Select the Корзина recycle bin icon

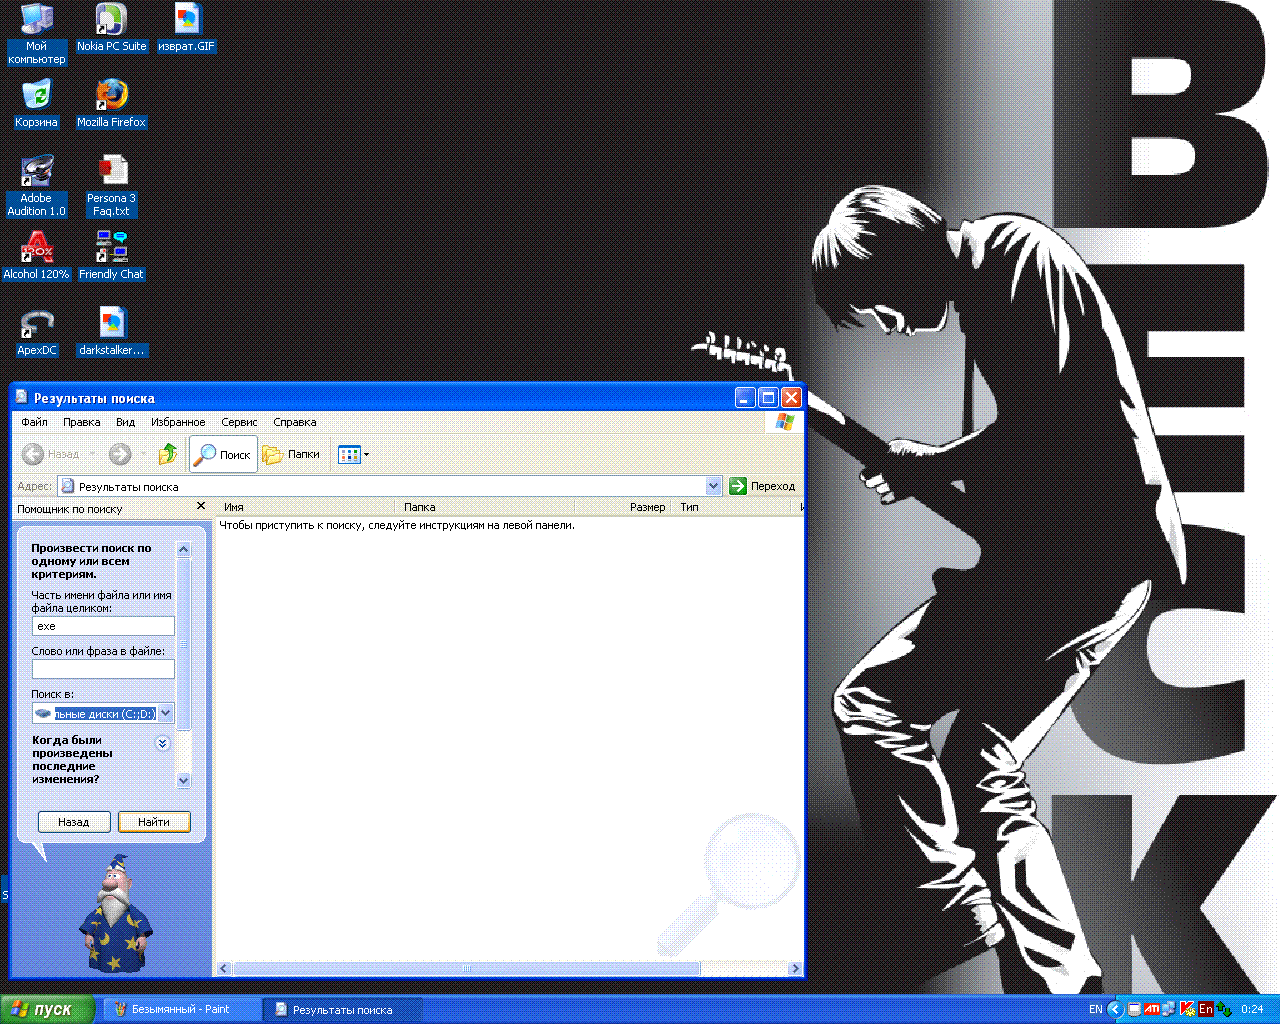37,98
